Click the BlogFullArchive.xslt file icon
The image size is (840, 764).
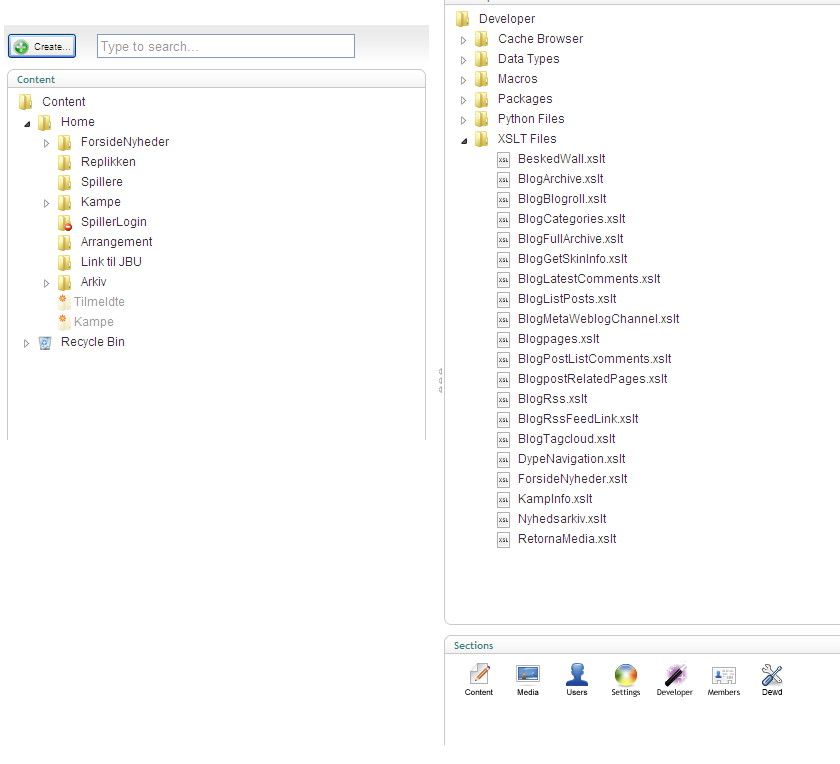click(x=503, y=239)
